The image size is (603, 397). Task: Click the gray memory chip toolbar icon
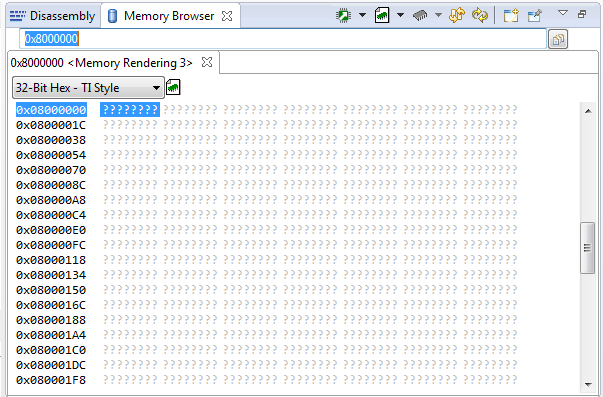pyautogui.click(x=420, y=15)
